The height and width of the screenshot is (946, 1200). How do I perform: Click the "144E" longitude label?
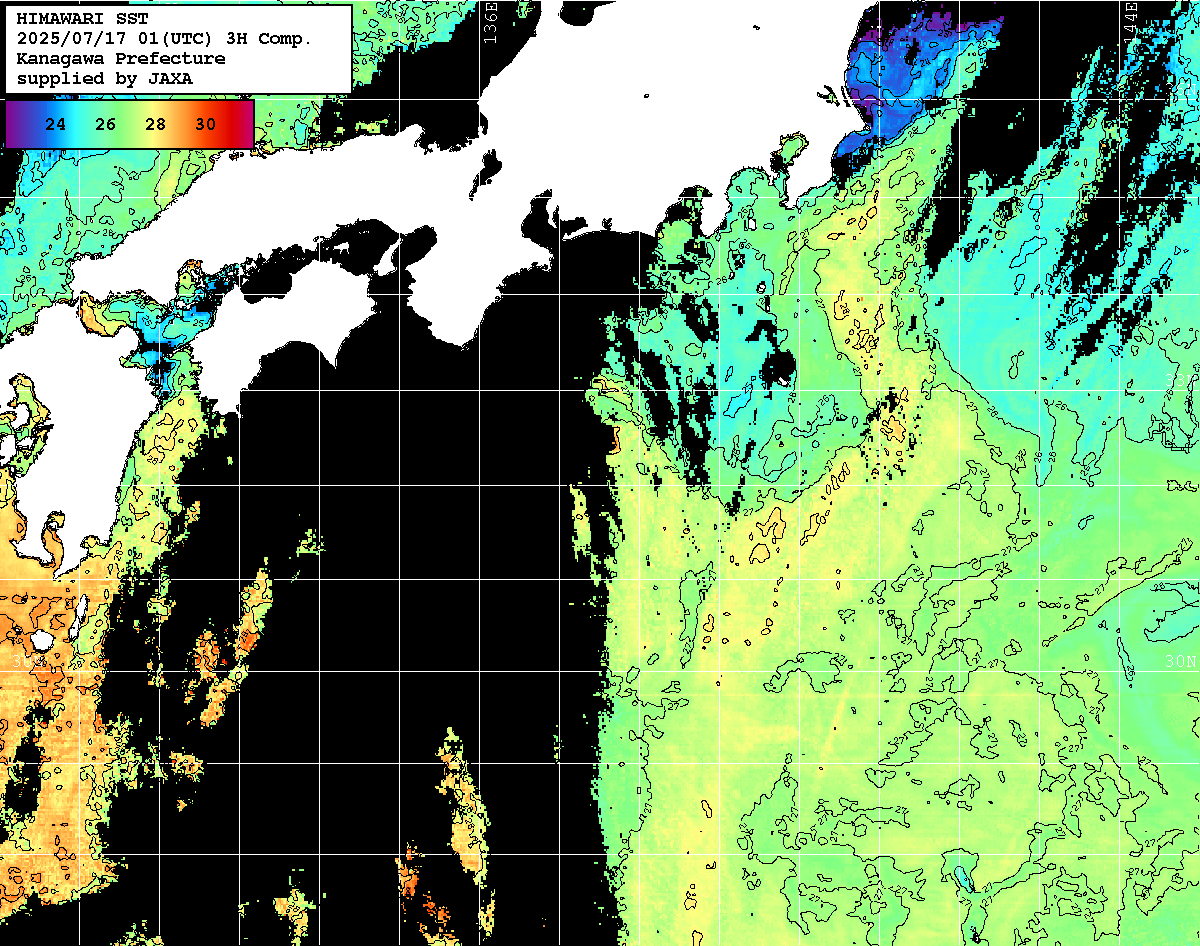(1130, 22)
